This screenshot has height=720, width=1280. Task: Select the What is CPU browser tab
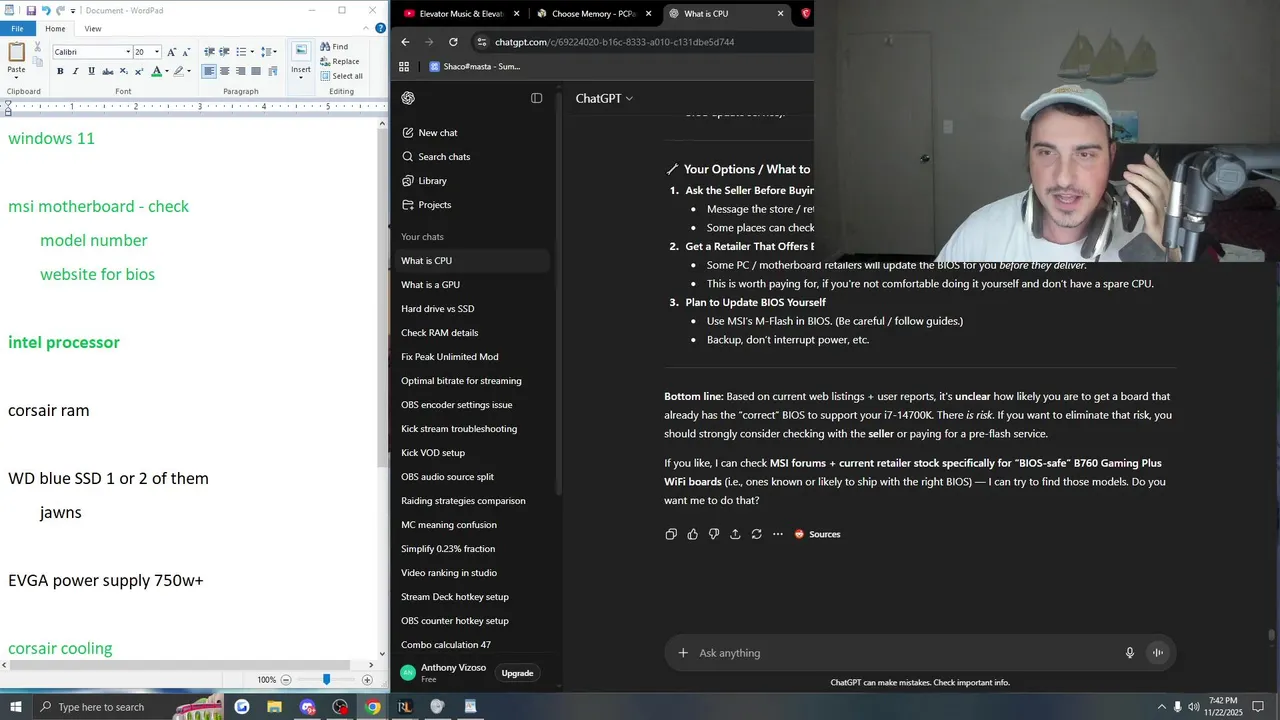point(725,14)
